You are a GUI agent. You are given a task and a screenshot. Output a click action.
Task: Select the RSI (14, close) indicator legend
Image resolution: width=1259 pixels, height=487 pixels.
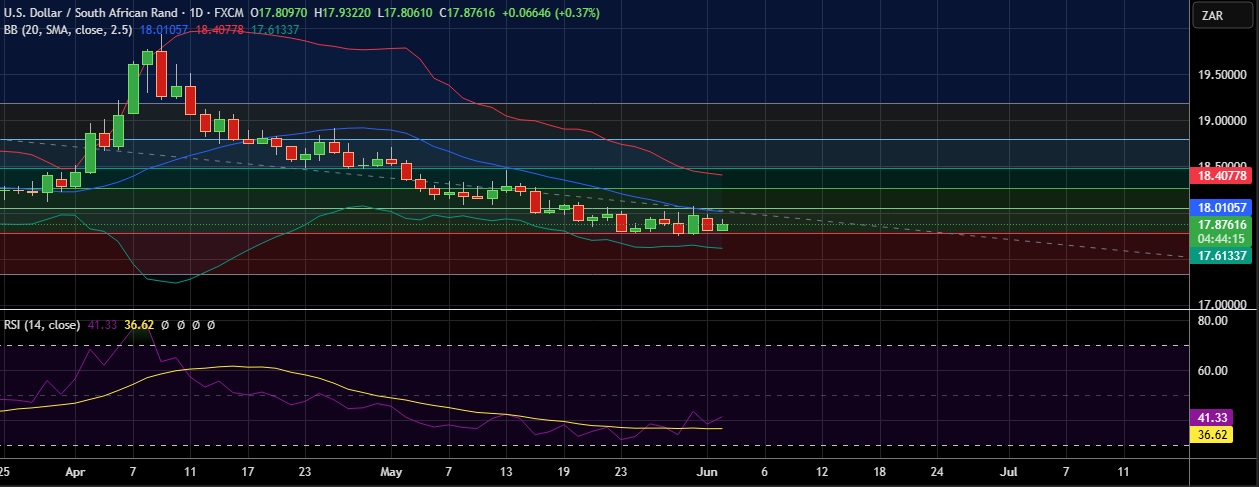point(42,325)
